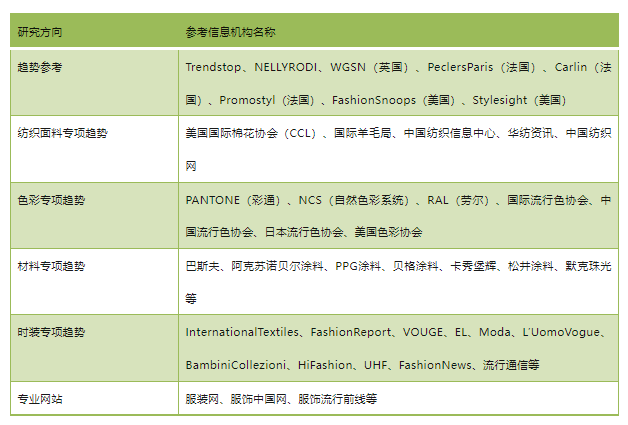Click the cell starting with PANTONE（彩通）
628x425 pixels.
399,216
